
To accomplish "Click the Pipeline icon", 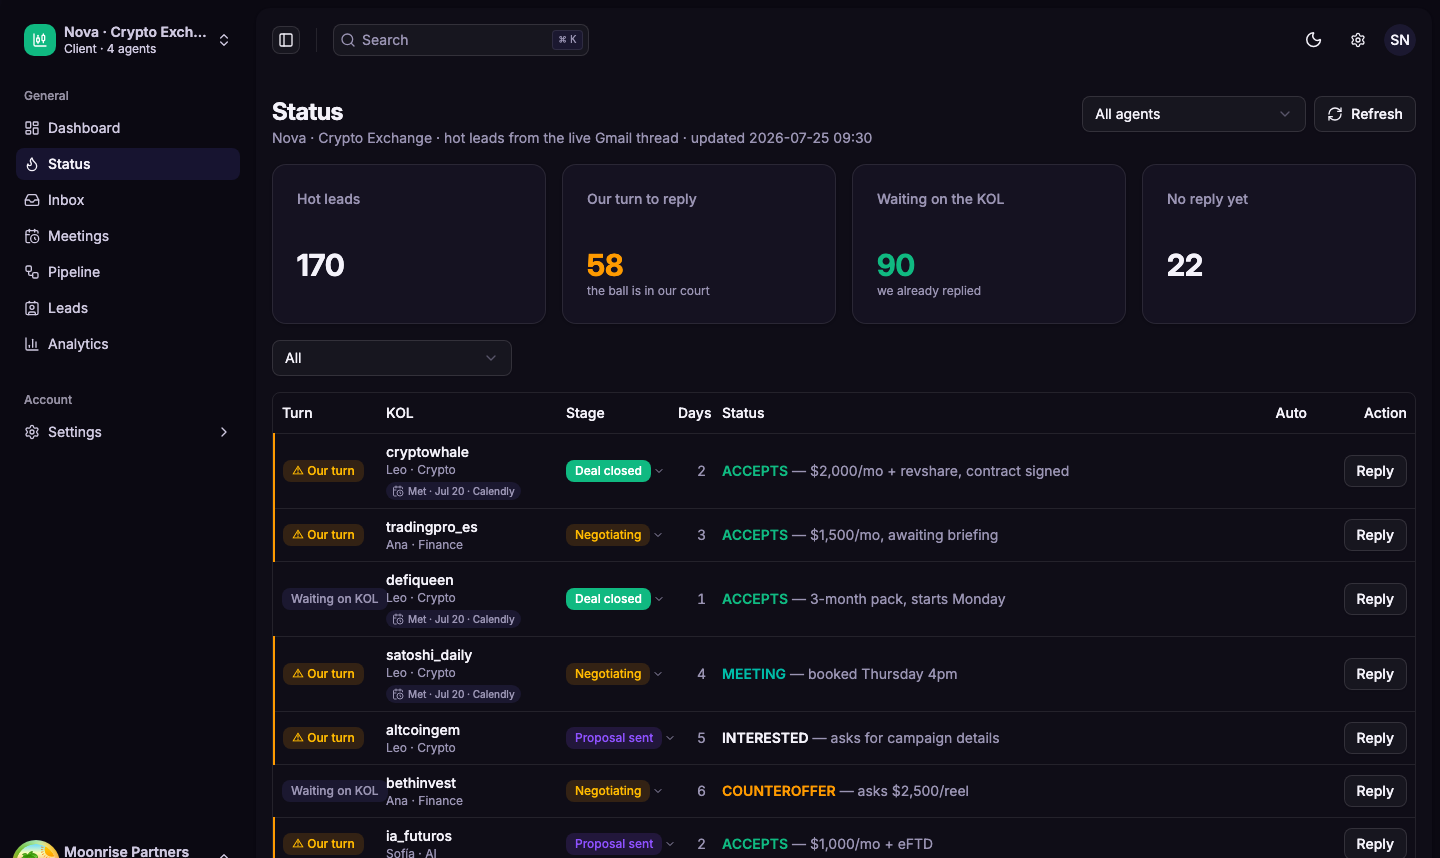I will 32,272.
